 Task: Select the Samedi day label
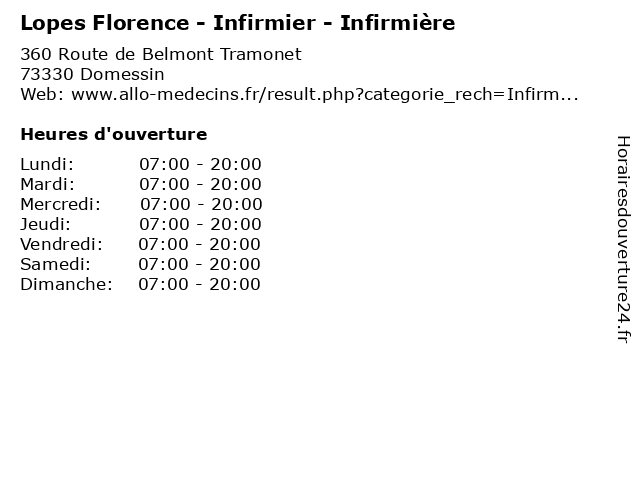point(56,264)
